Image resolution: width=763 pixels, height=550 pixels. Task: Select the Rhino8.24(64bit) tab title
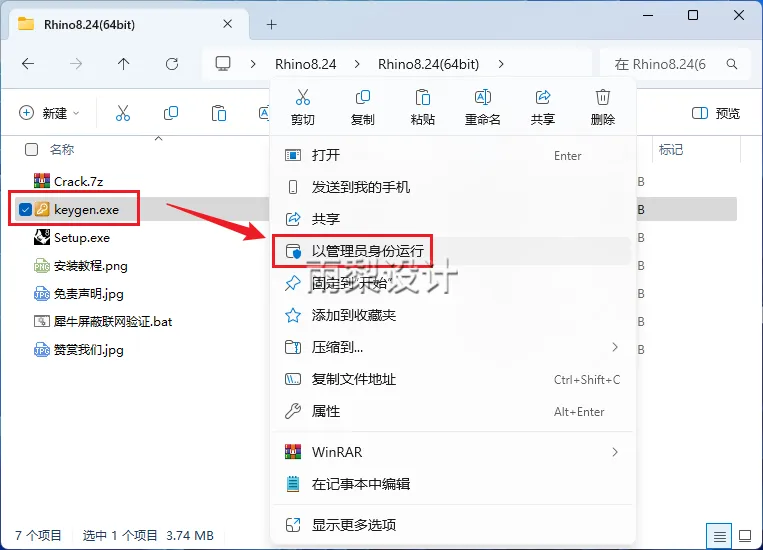[x=89, y=24]
